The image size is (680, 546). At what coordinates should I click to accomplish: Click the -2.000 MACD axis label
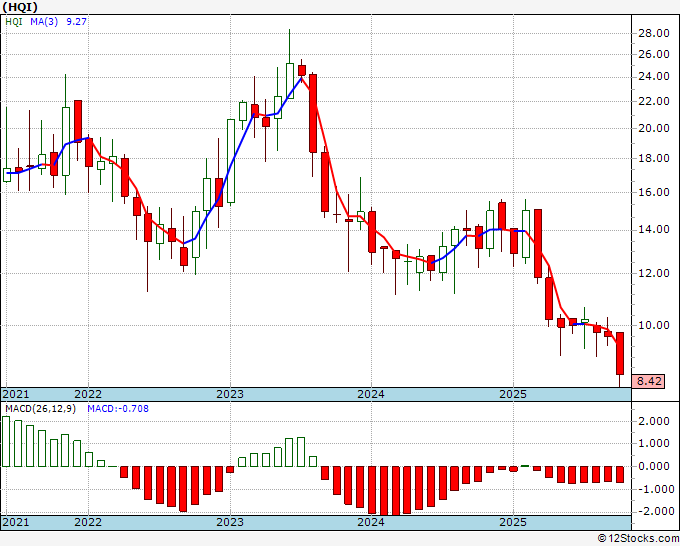click(651, 511)
